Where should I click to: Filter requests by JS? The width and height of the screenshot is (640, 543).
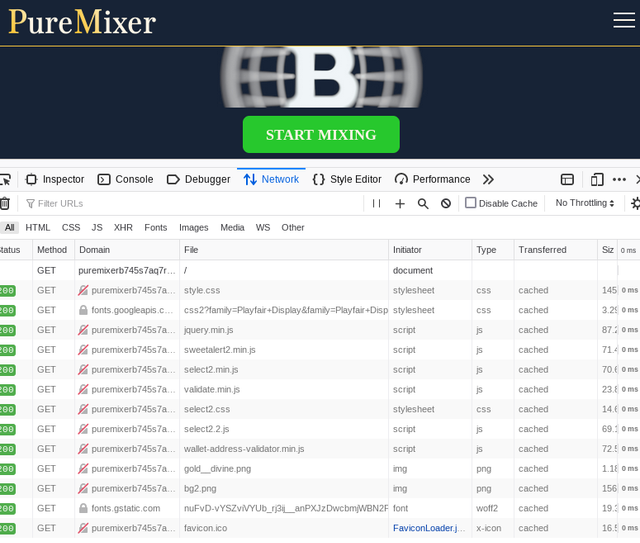tap(97, 227)
